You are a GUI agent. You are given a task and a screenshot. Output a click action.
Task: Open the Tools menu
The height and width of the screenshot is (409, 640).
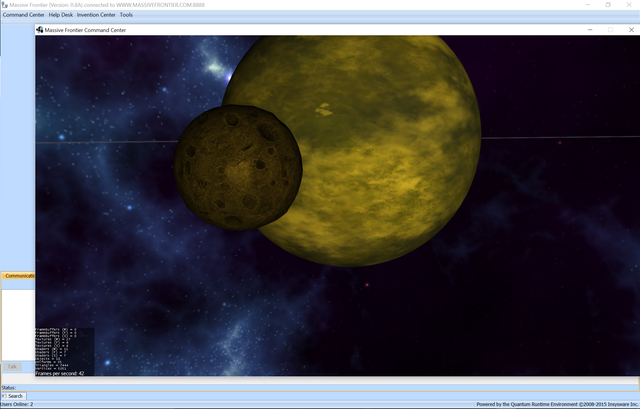tap(126, 15)
